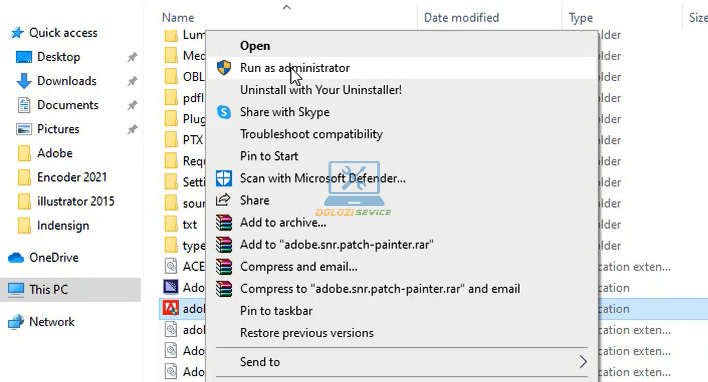Go to Pictures in sidebar
This screenshot has height=382, width=708.
[58, 129]
